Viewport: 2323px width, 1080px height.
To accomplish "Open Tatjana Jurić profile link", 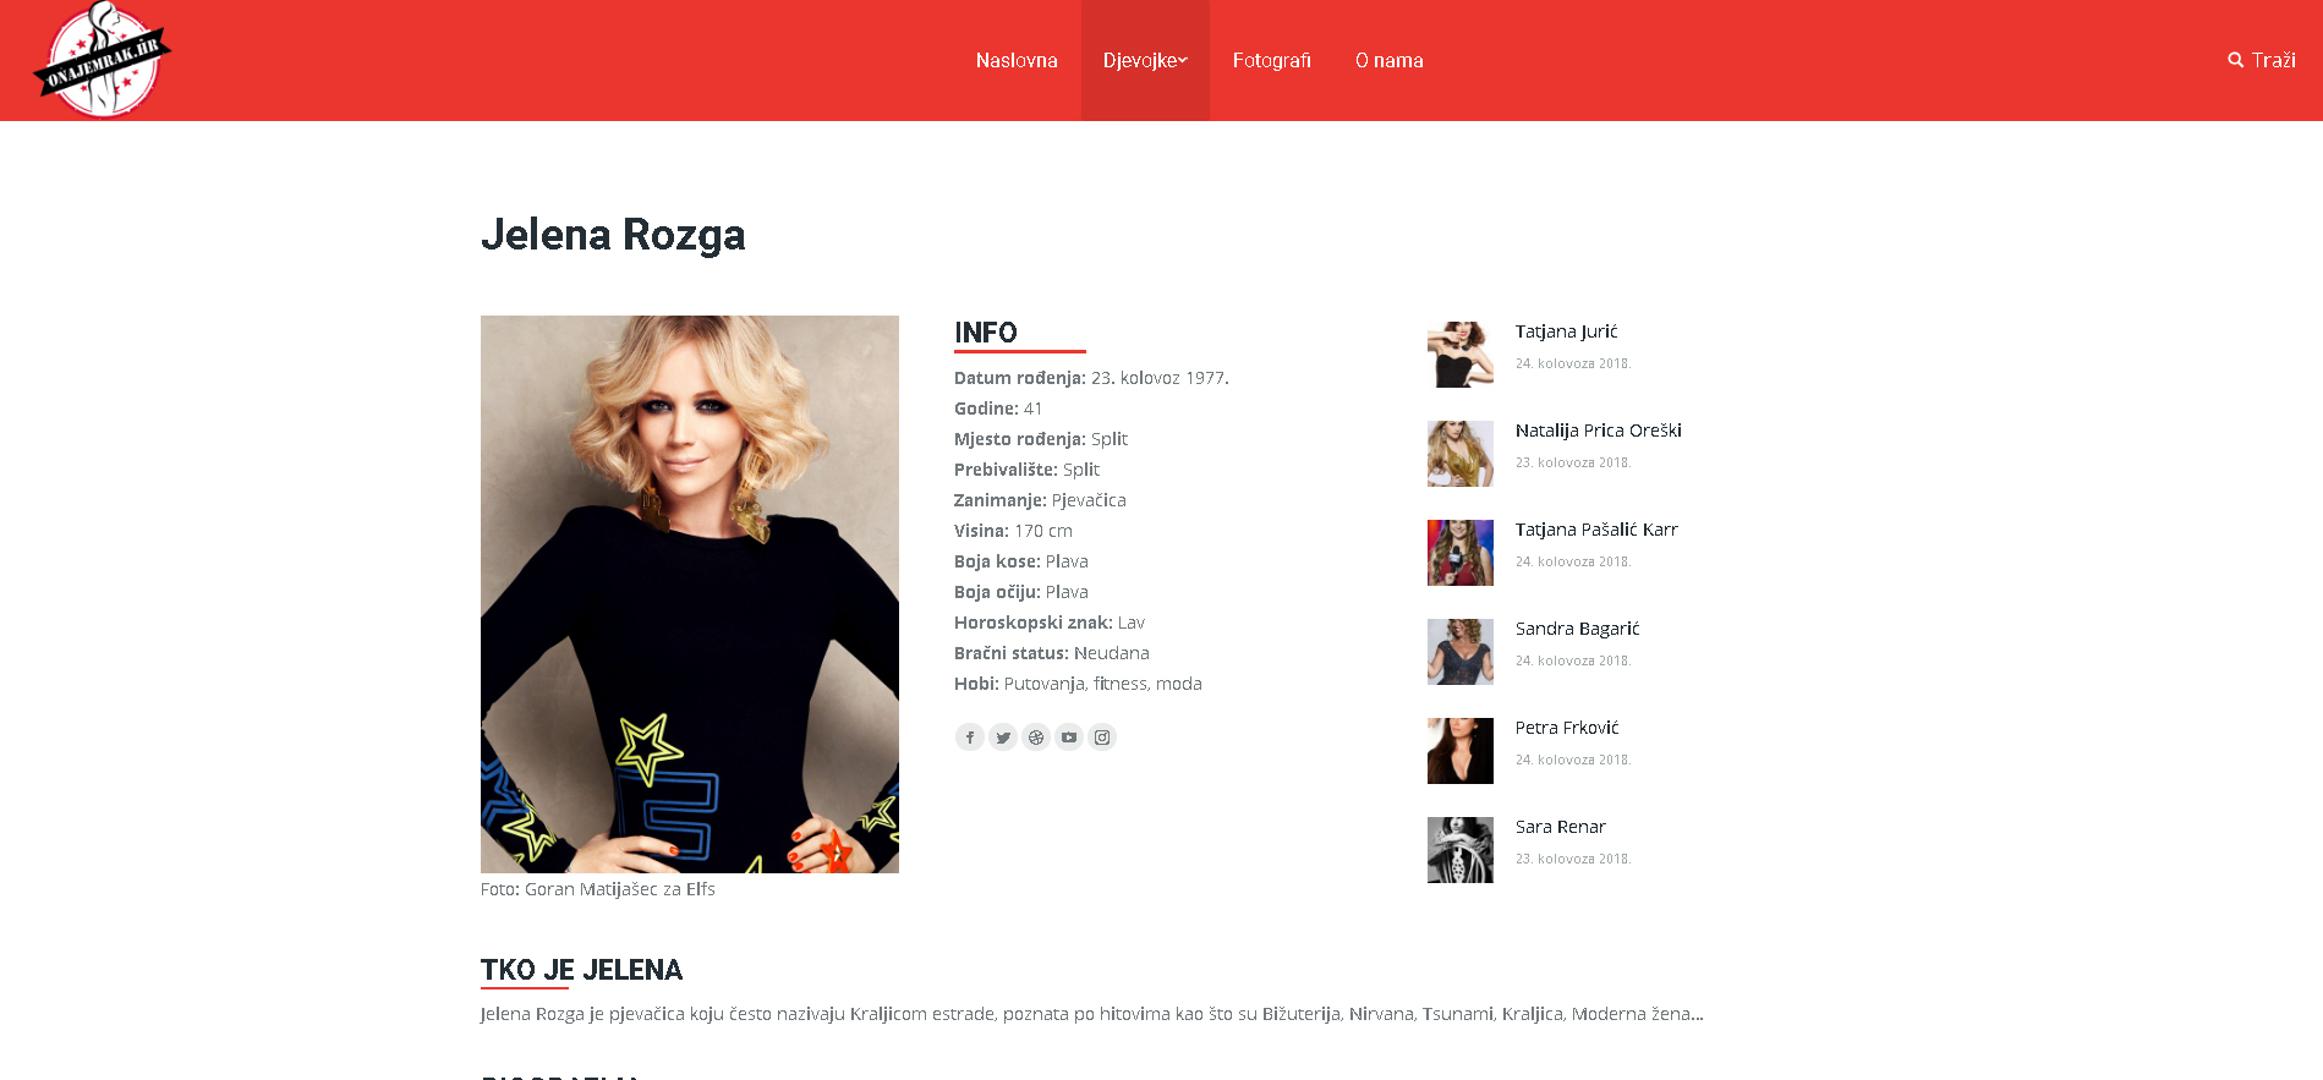I will click(1565, 331).
